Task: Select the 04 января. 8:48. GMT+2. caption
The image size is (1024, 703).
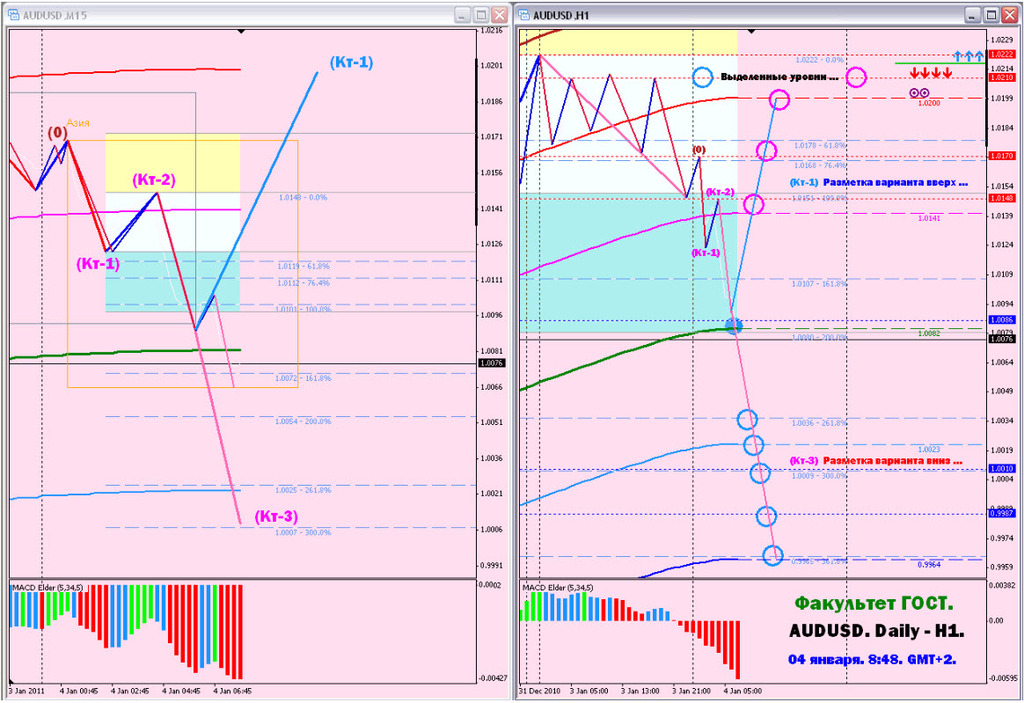Action: click(x=872, y=660)
